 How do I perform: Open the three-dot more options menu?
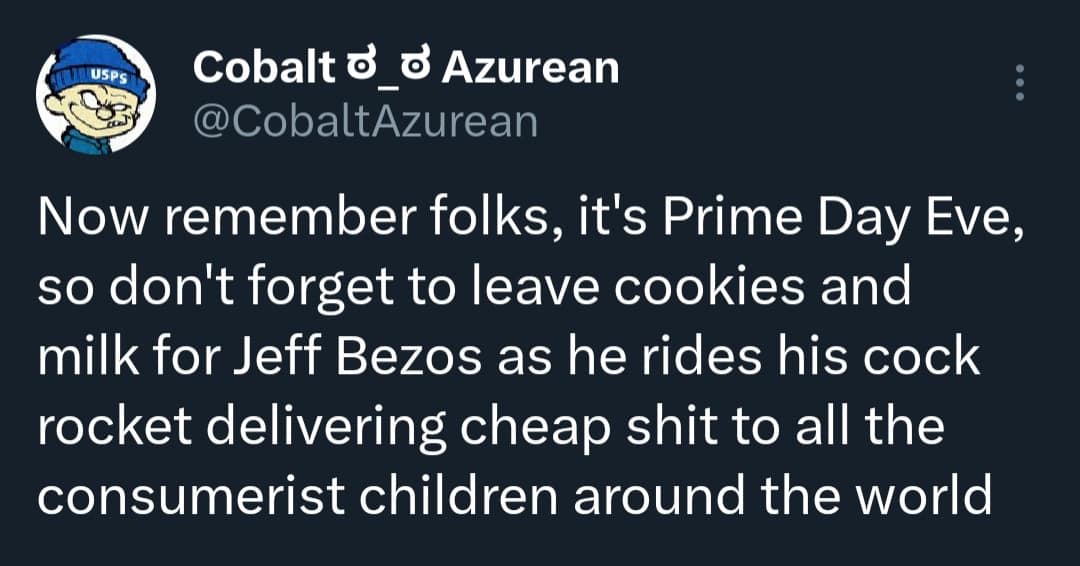tap(1019, 83)
